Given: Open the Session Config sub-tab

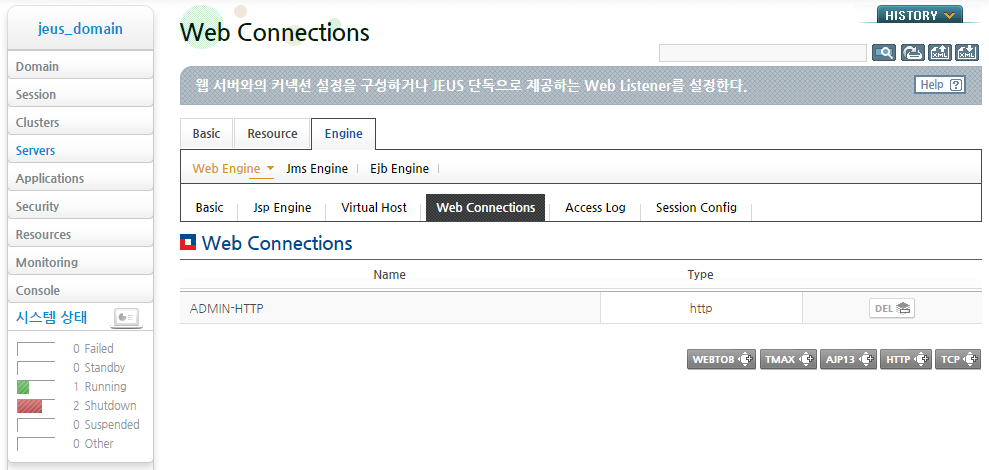Looking at the screenshot, I should [x=696, y=208].
